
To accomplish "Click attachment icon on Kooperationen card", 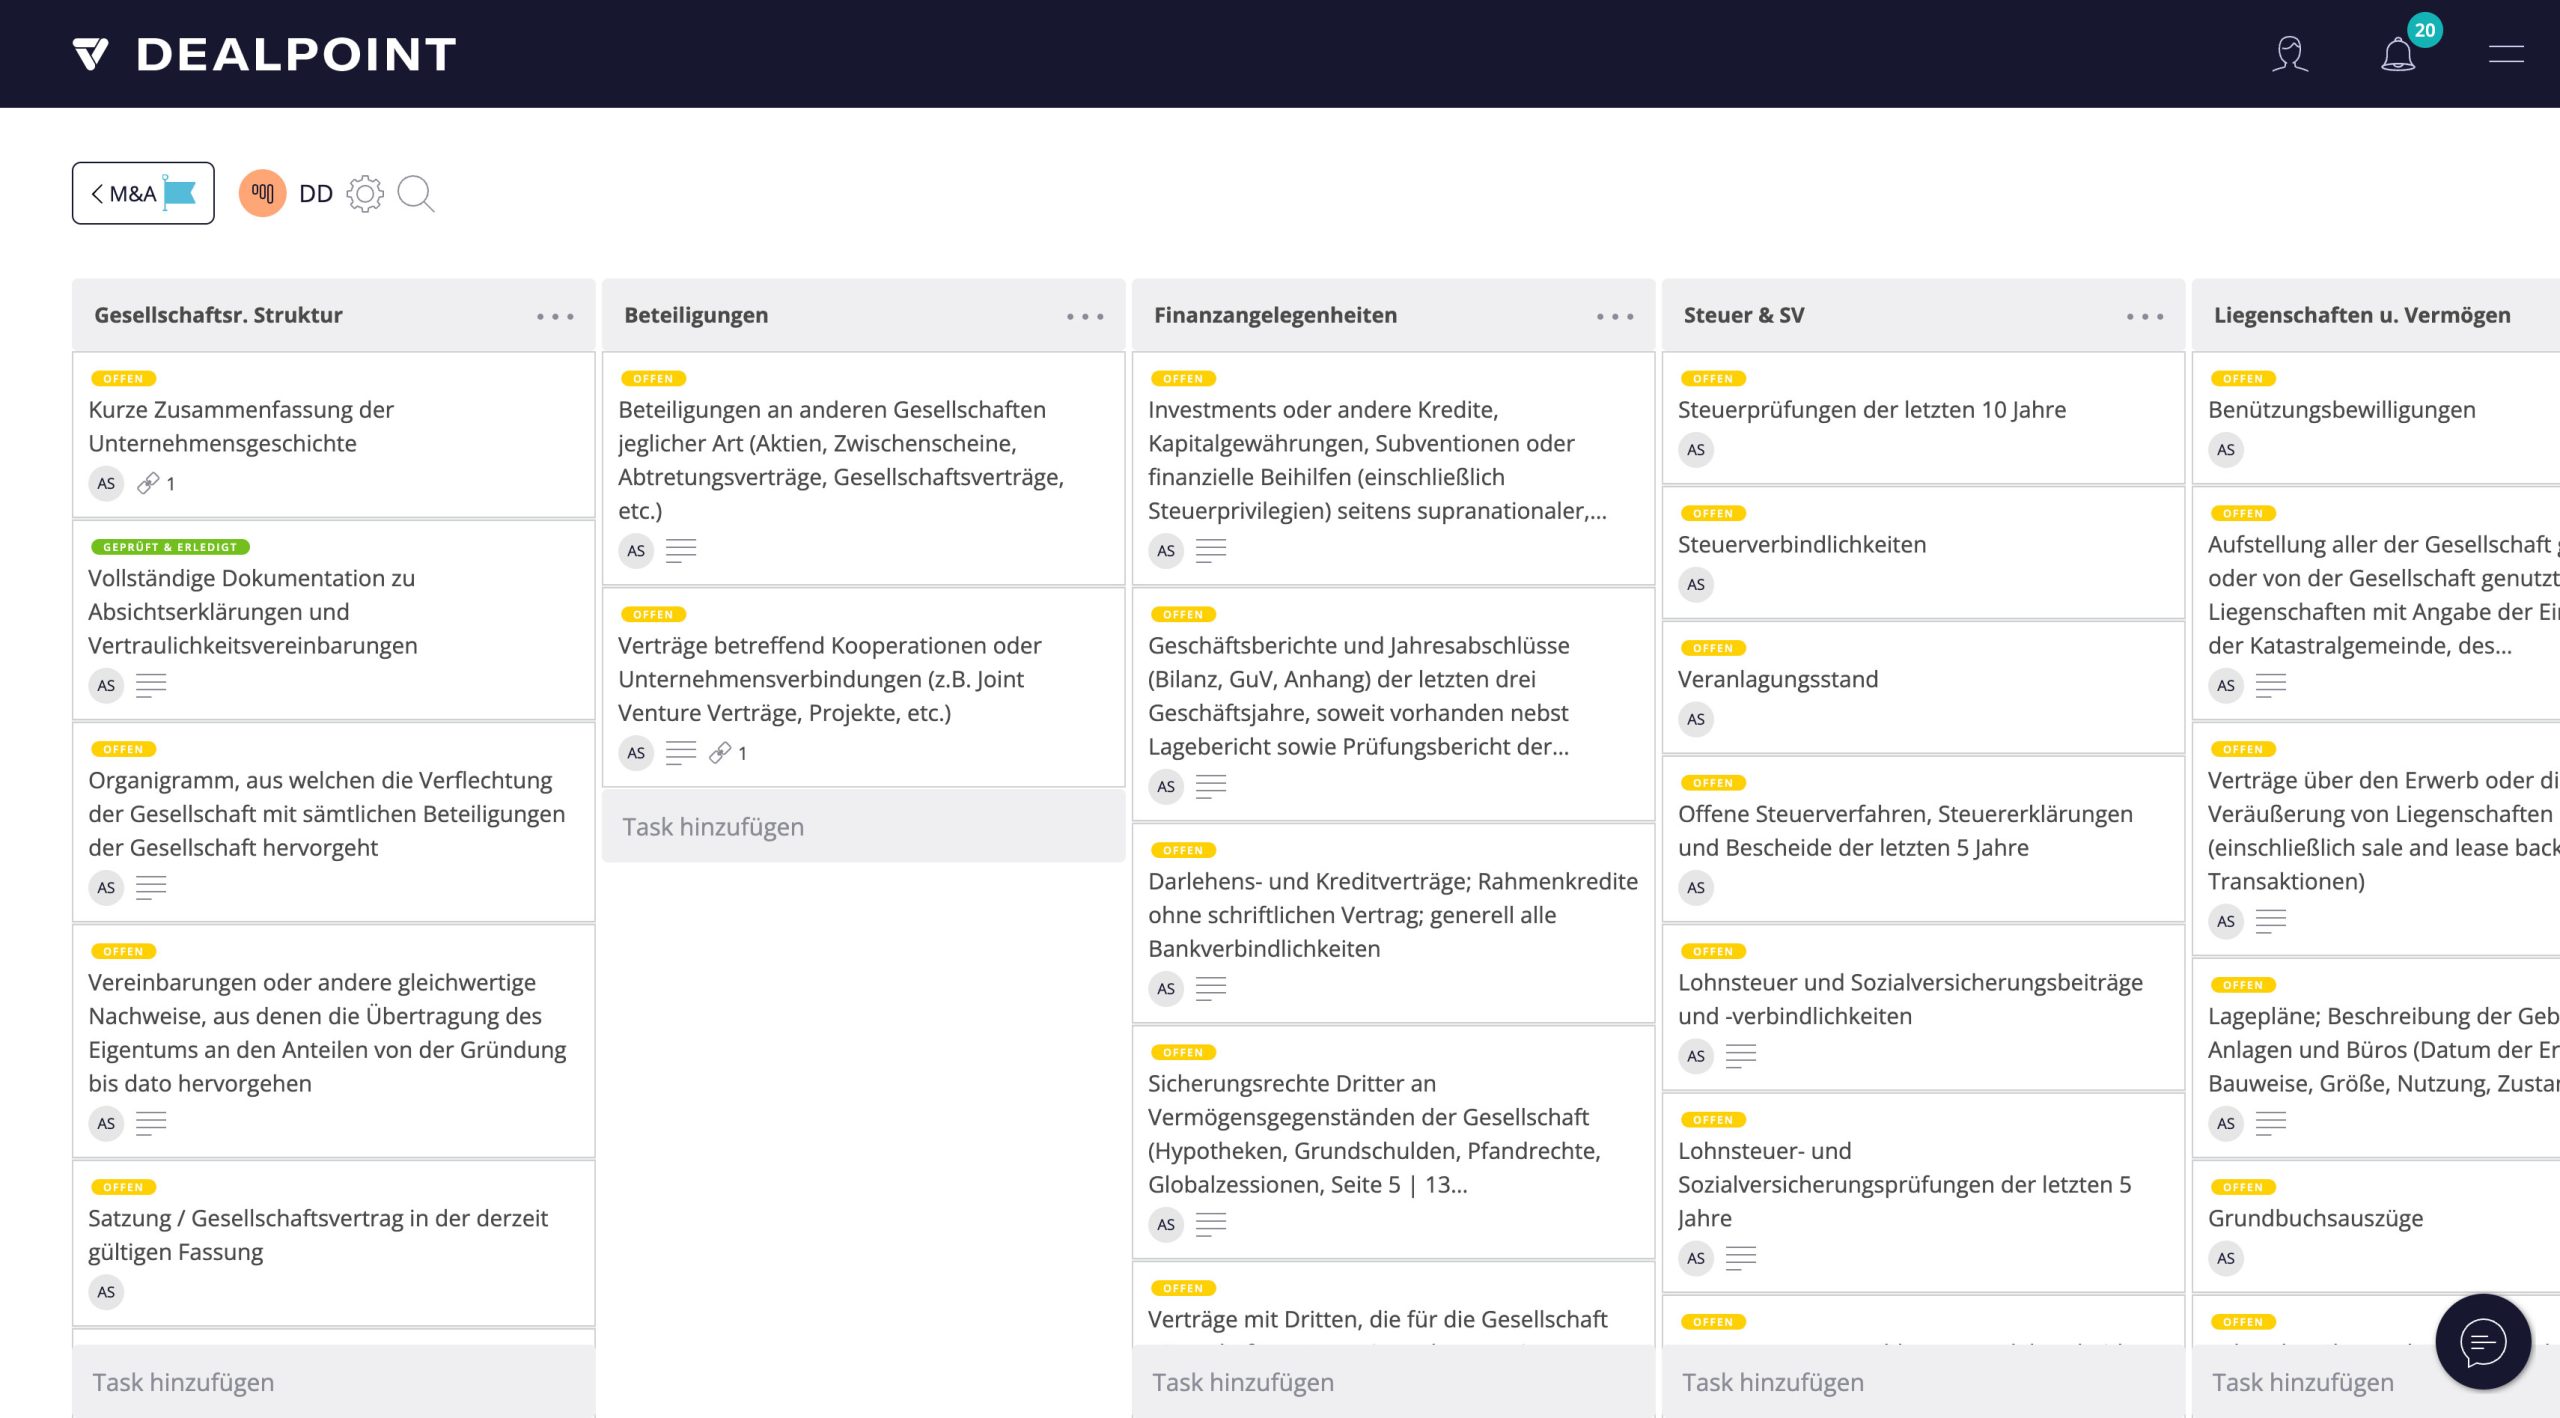I will (720, 754).
